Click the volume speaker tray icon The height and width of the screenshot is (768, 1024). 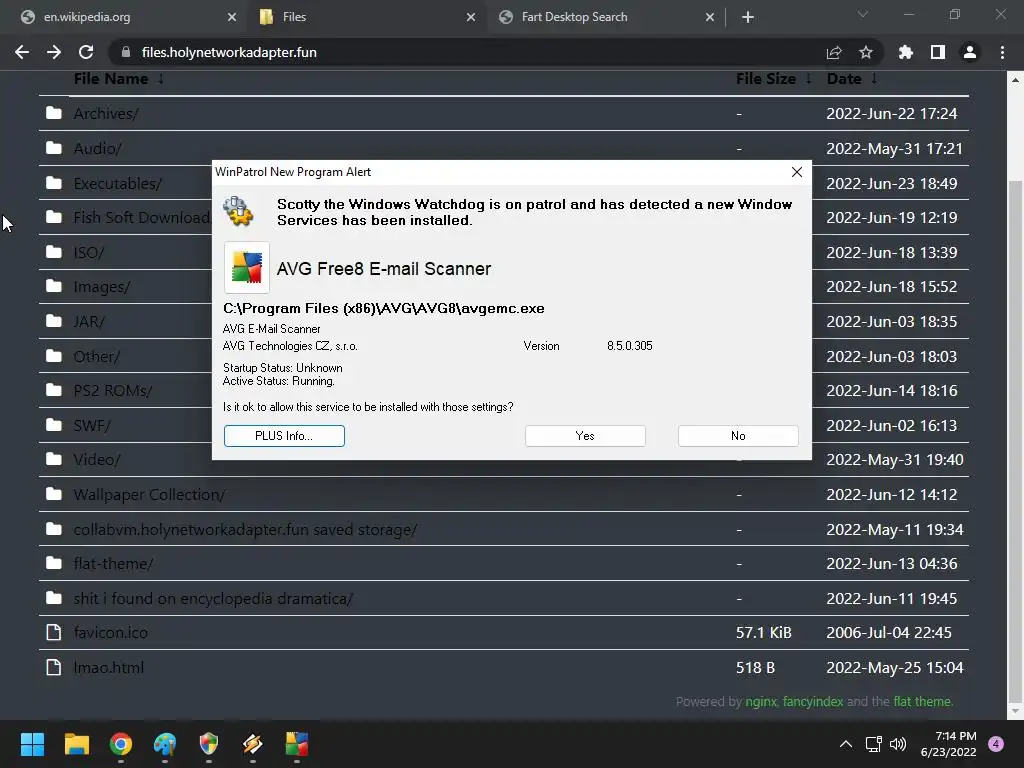[899, 744]
